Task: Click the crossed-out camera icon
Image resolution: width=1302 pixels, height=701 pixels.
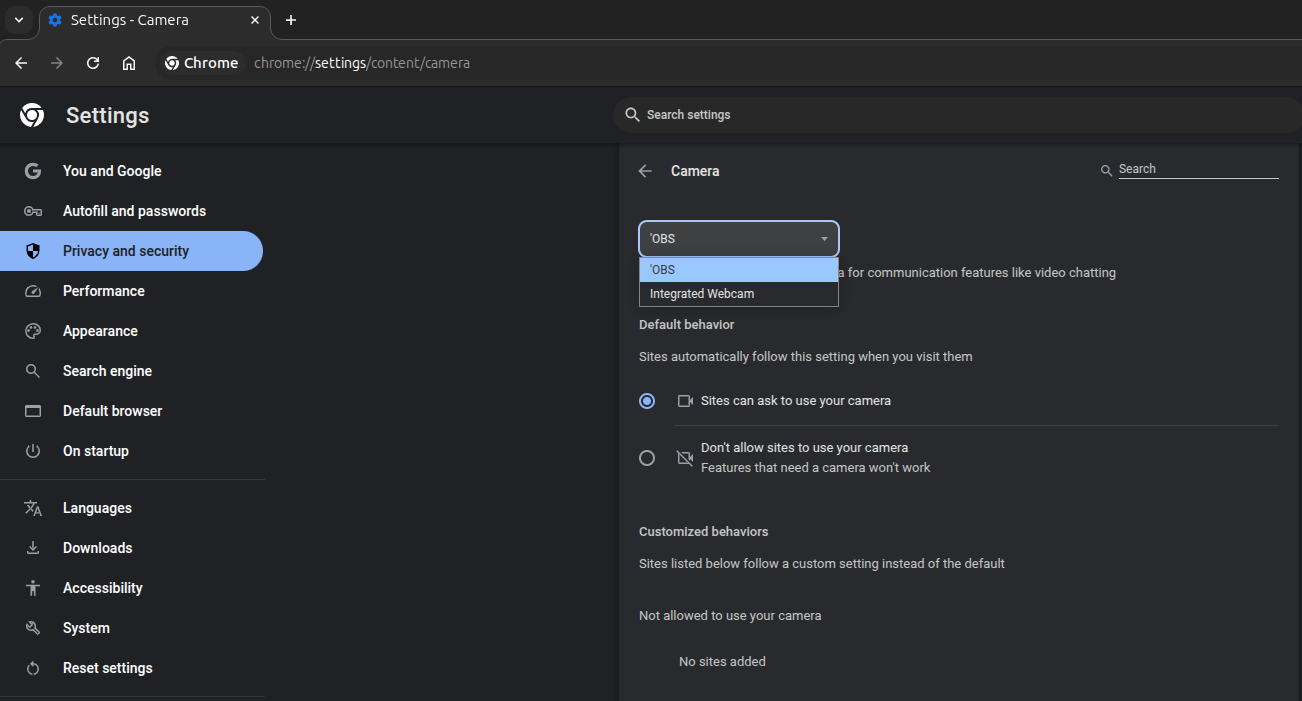Action: (x=685, y=458)
